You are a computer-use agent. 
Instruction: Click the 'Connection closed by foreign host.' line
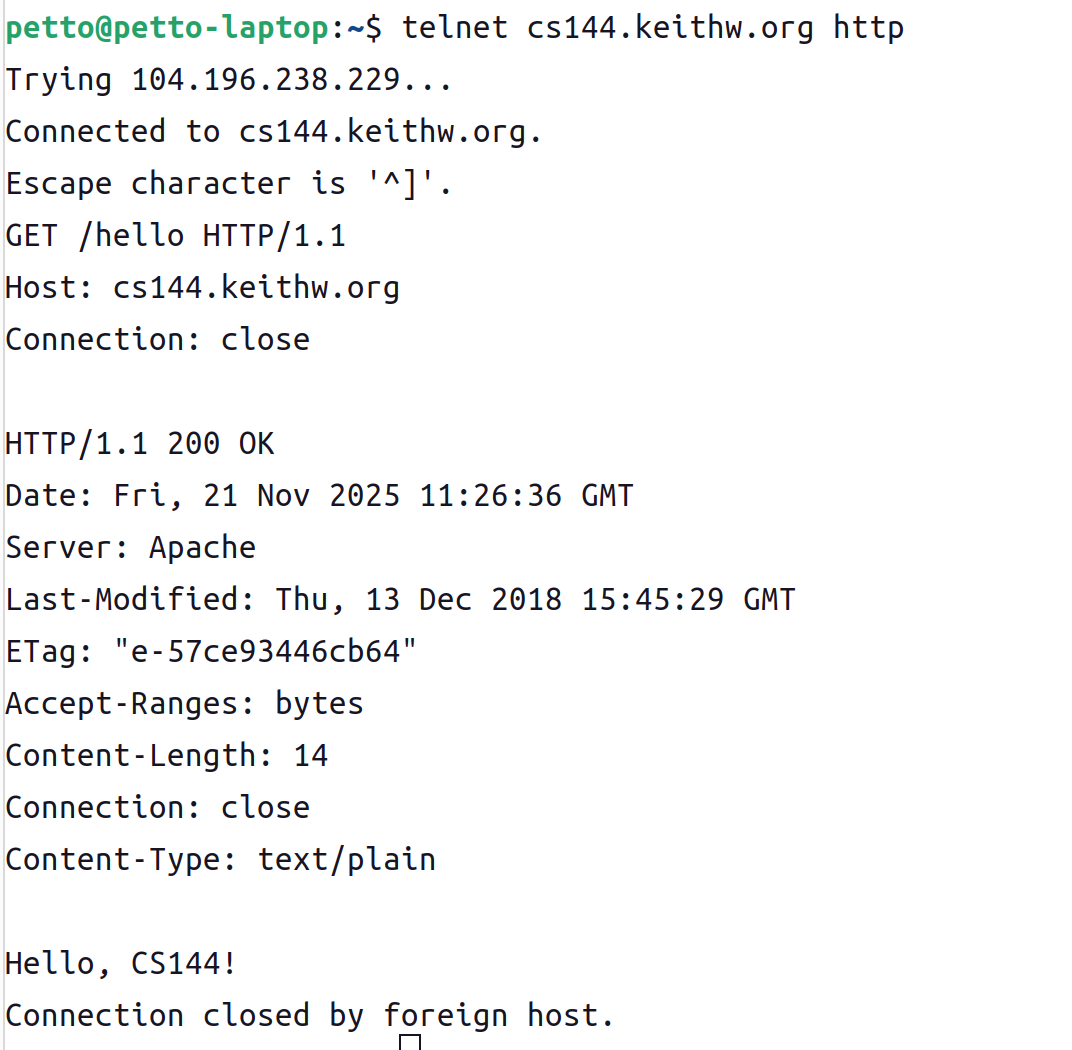(x=309, y=1015)
